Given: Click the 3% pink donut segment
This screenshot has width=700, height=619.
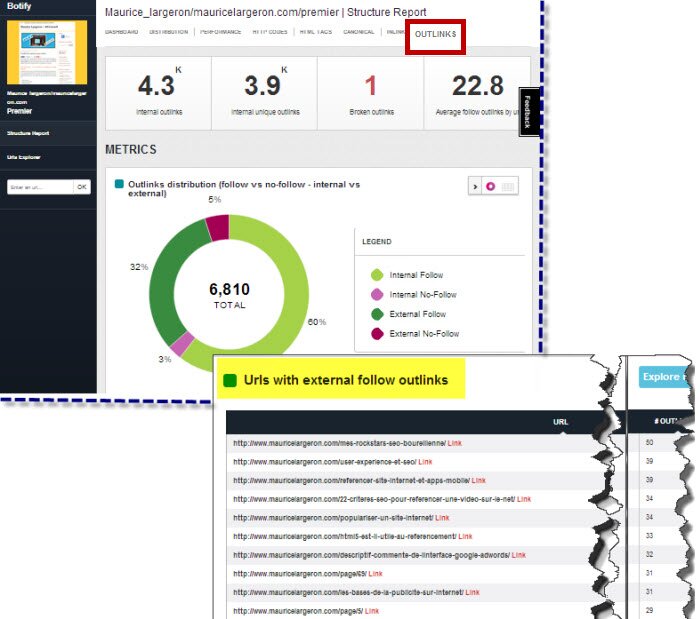Looking at the screenshot, I should click(182, 344).
